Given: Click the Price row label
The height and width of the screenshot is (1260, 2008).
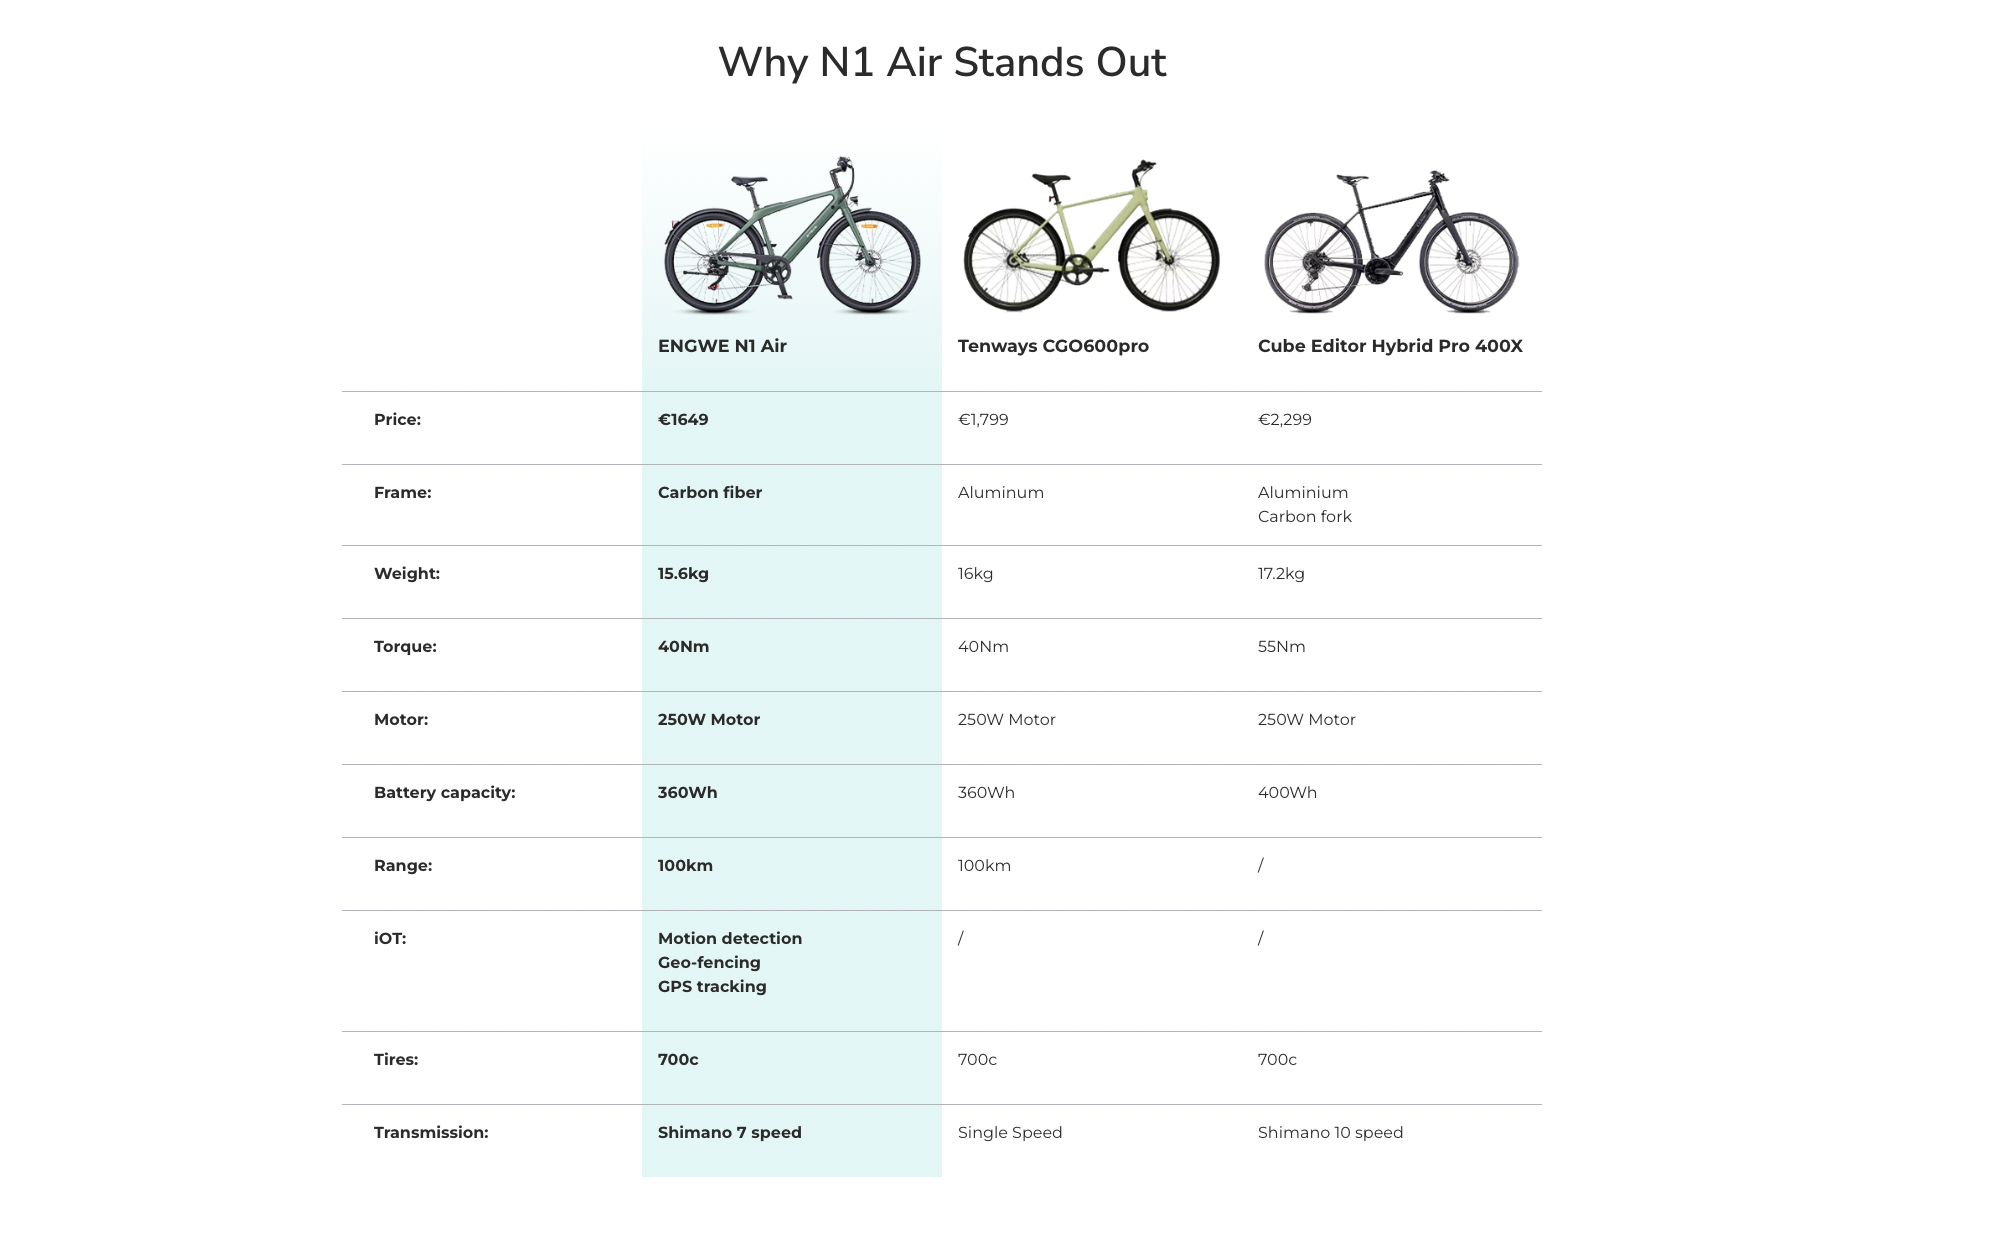Looking at the screenshot, I should click(397, 420).
